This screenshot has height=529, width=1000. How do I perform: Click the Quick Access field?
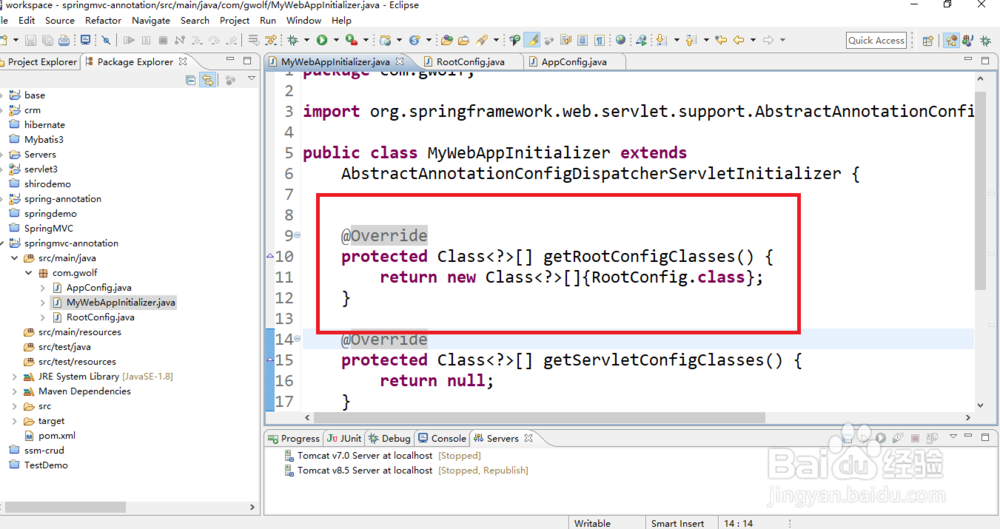pyautogui.click(x=876, y=40)
